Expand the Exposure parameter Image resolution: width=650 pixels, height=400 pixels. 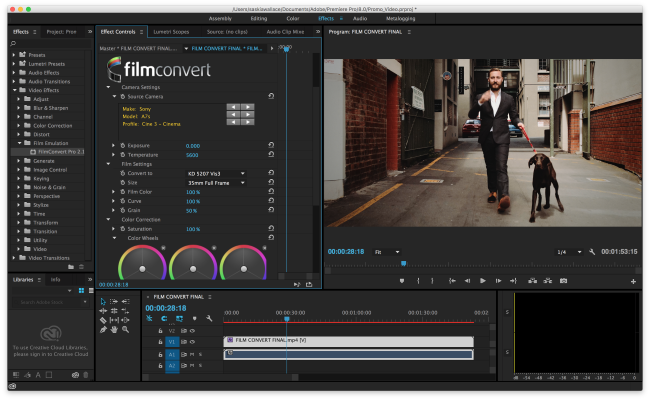pyautogui.click(x=113, y=145)
